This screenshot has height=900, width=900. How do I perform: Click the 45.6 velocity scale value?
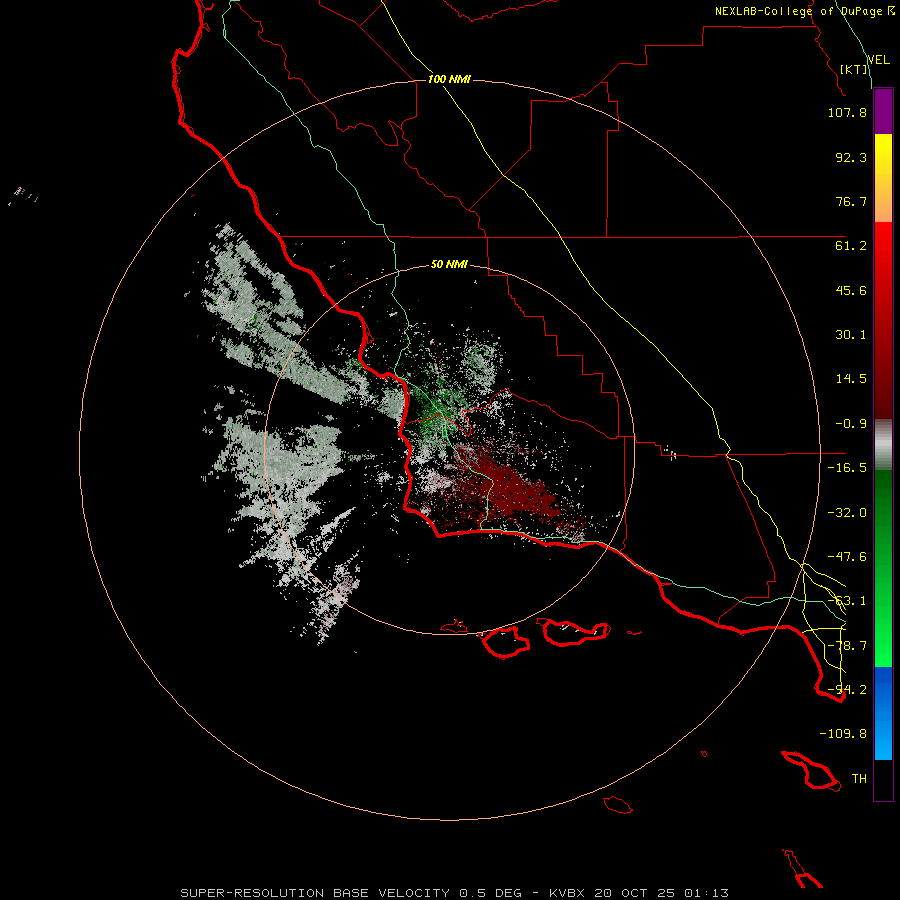pos(851,290)
